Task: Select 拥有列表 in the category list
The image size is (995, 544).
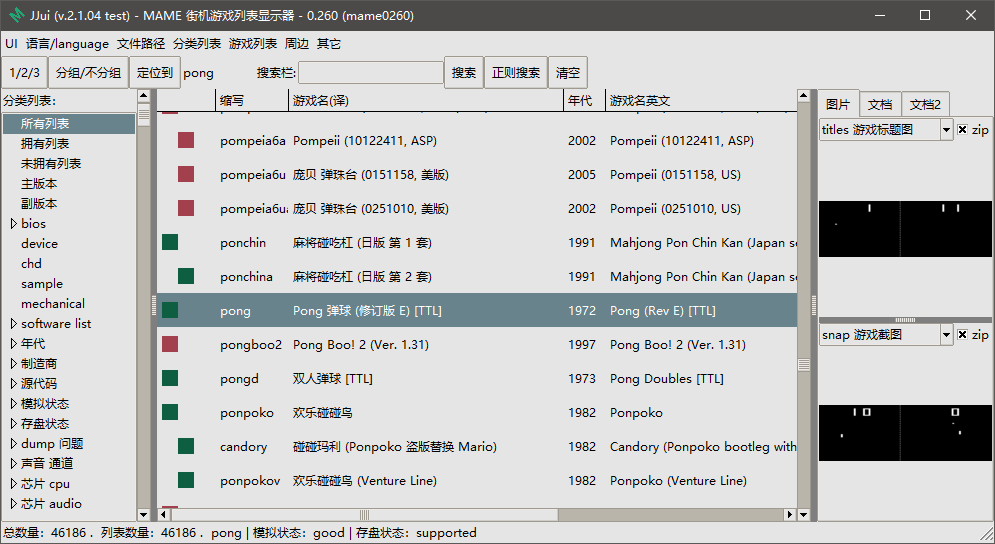Action: click(x=45, y=143)
